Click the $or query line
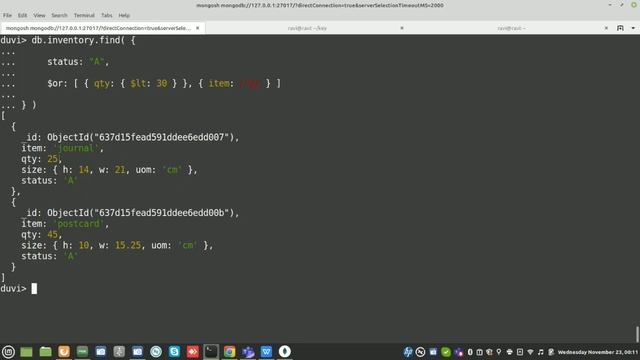 coord(164,83)
